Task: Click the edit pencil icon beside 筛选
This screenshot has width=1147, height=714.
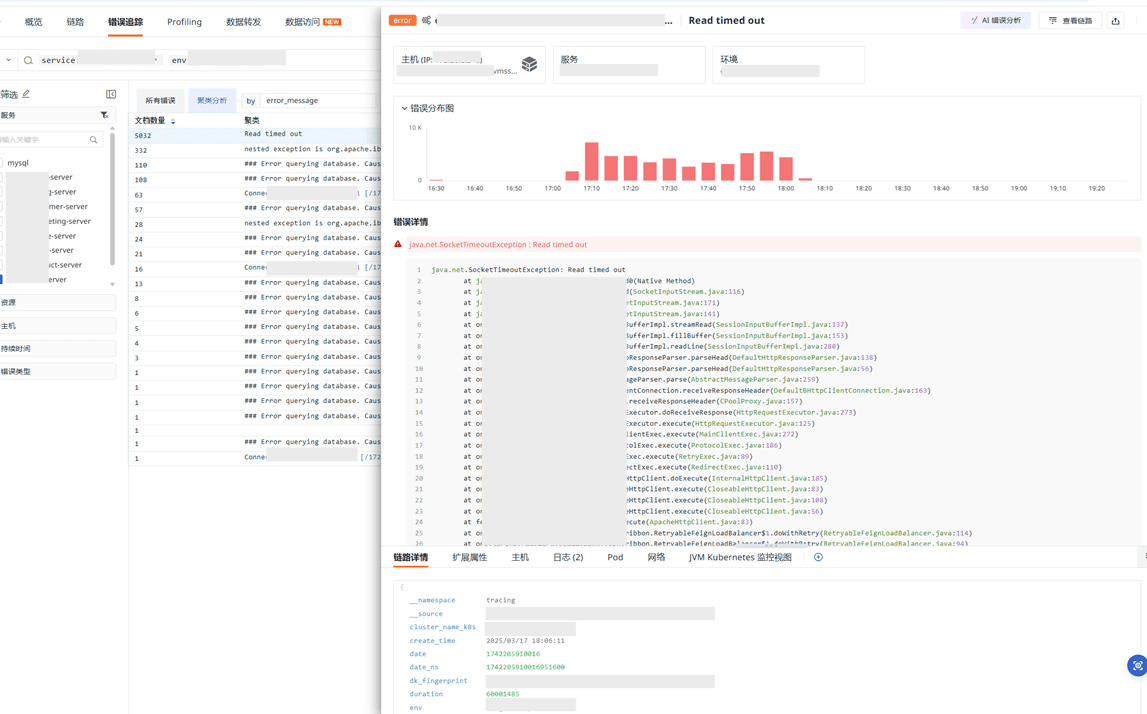Action: click(x=27, y=94)
